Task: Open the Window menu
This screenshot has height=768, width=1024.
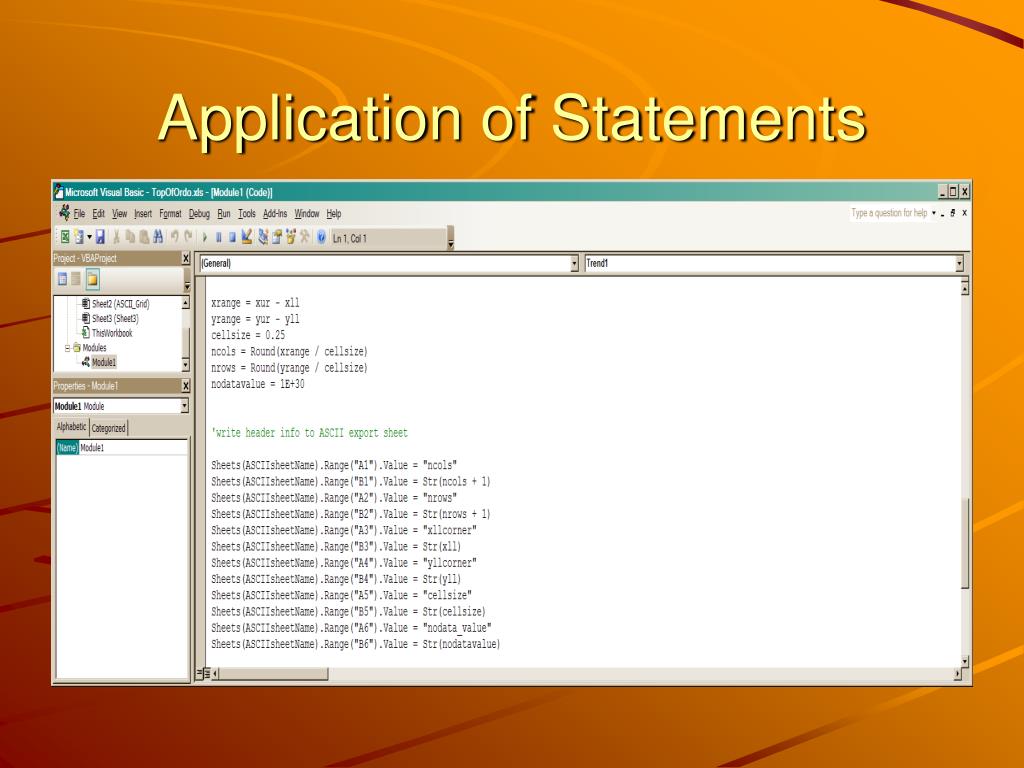Action: pos(306,214)
